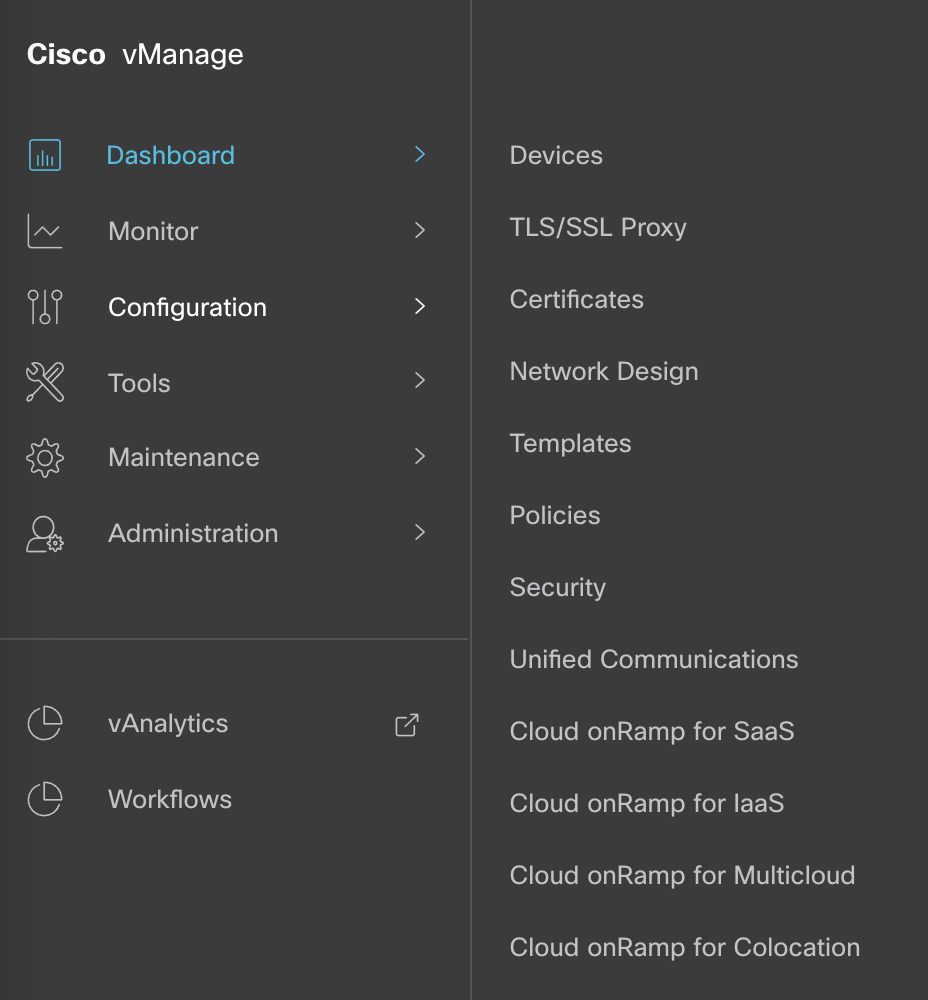Expand the Monitor submenu arrow
The width and height of the screenshot is (928, 1000).
pyautogui.click(x=420, y=231)
